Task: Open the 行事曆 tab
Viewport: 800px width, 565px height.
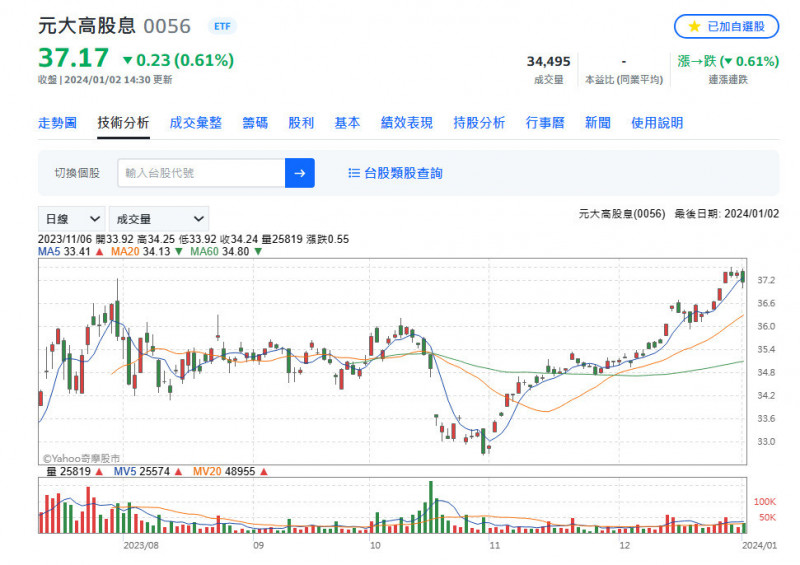Action: (545, 122)
